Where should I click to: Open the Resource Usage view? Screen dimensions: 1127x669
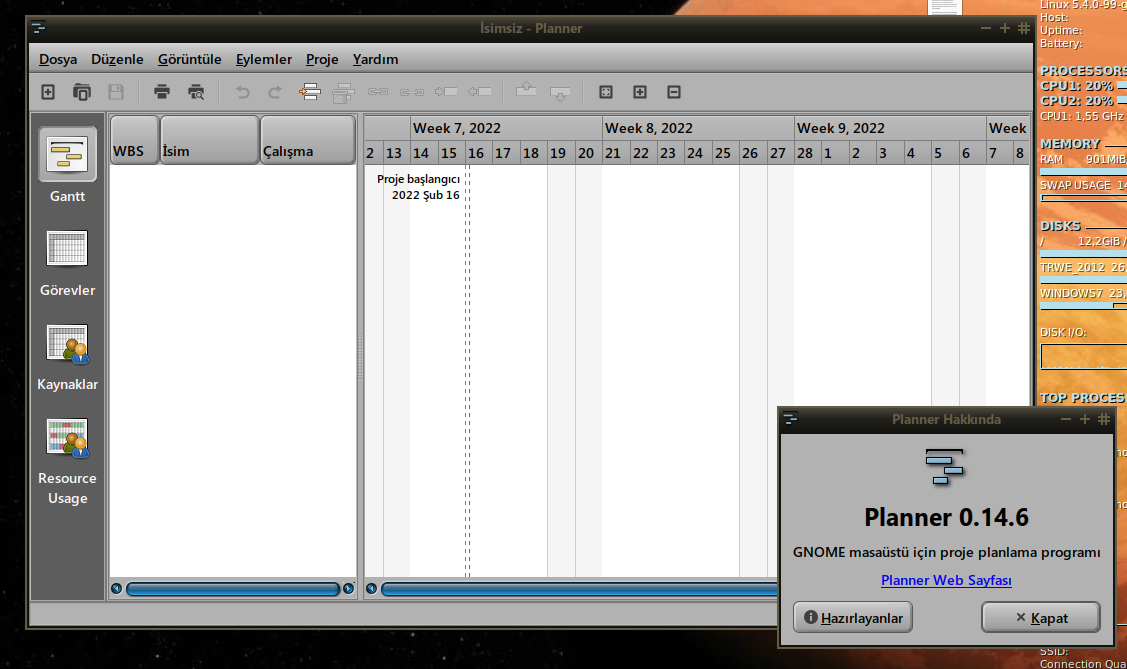[68, 461]
